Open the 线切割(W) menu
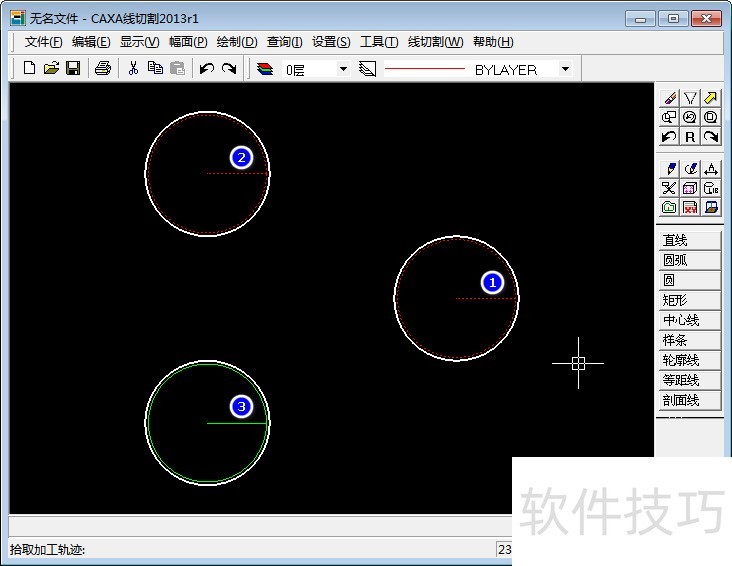732x566 pixels. [x=435, y=42]
